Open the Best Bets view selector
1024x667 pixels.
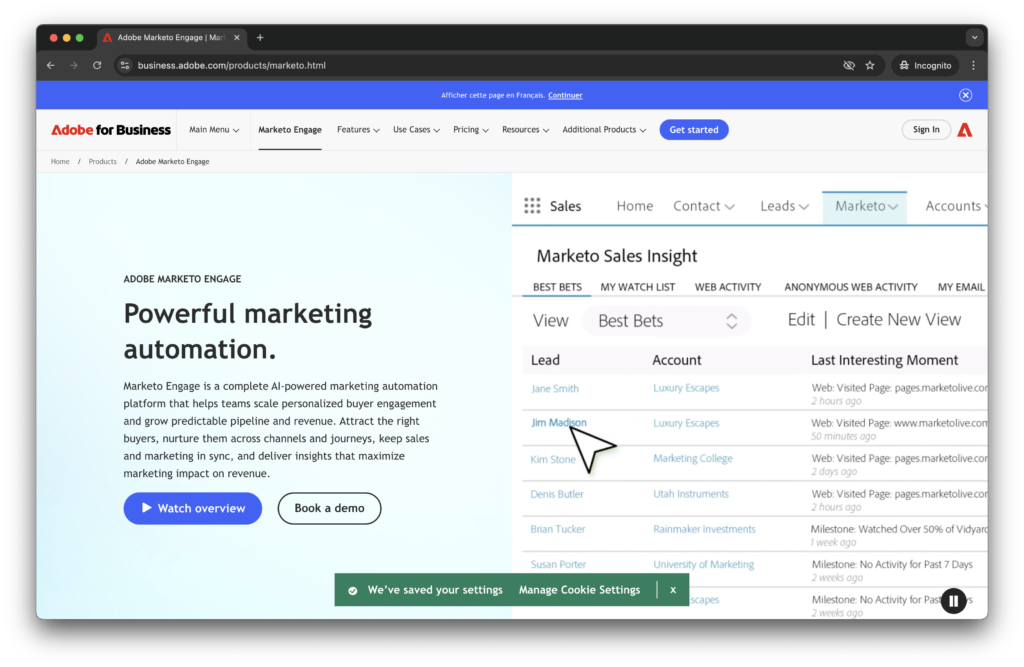coord(666,320)
